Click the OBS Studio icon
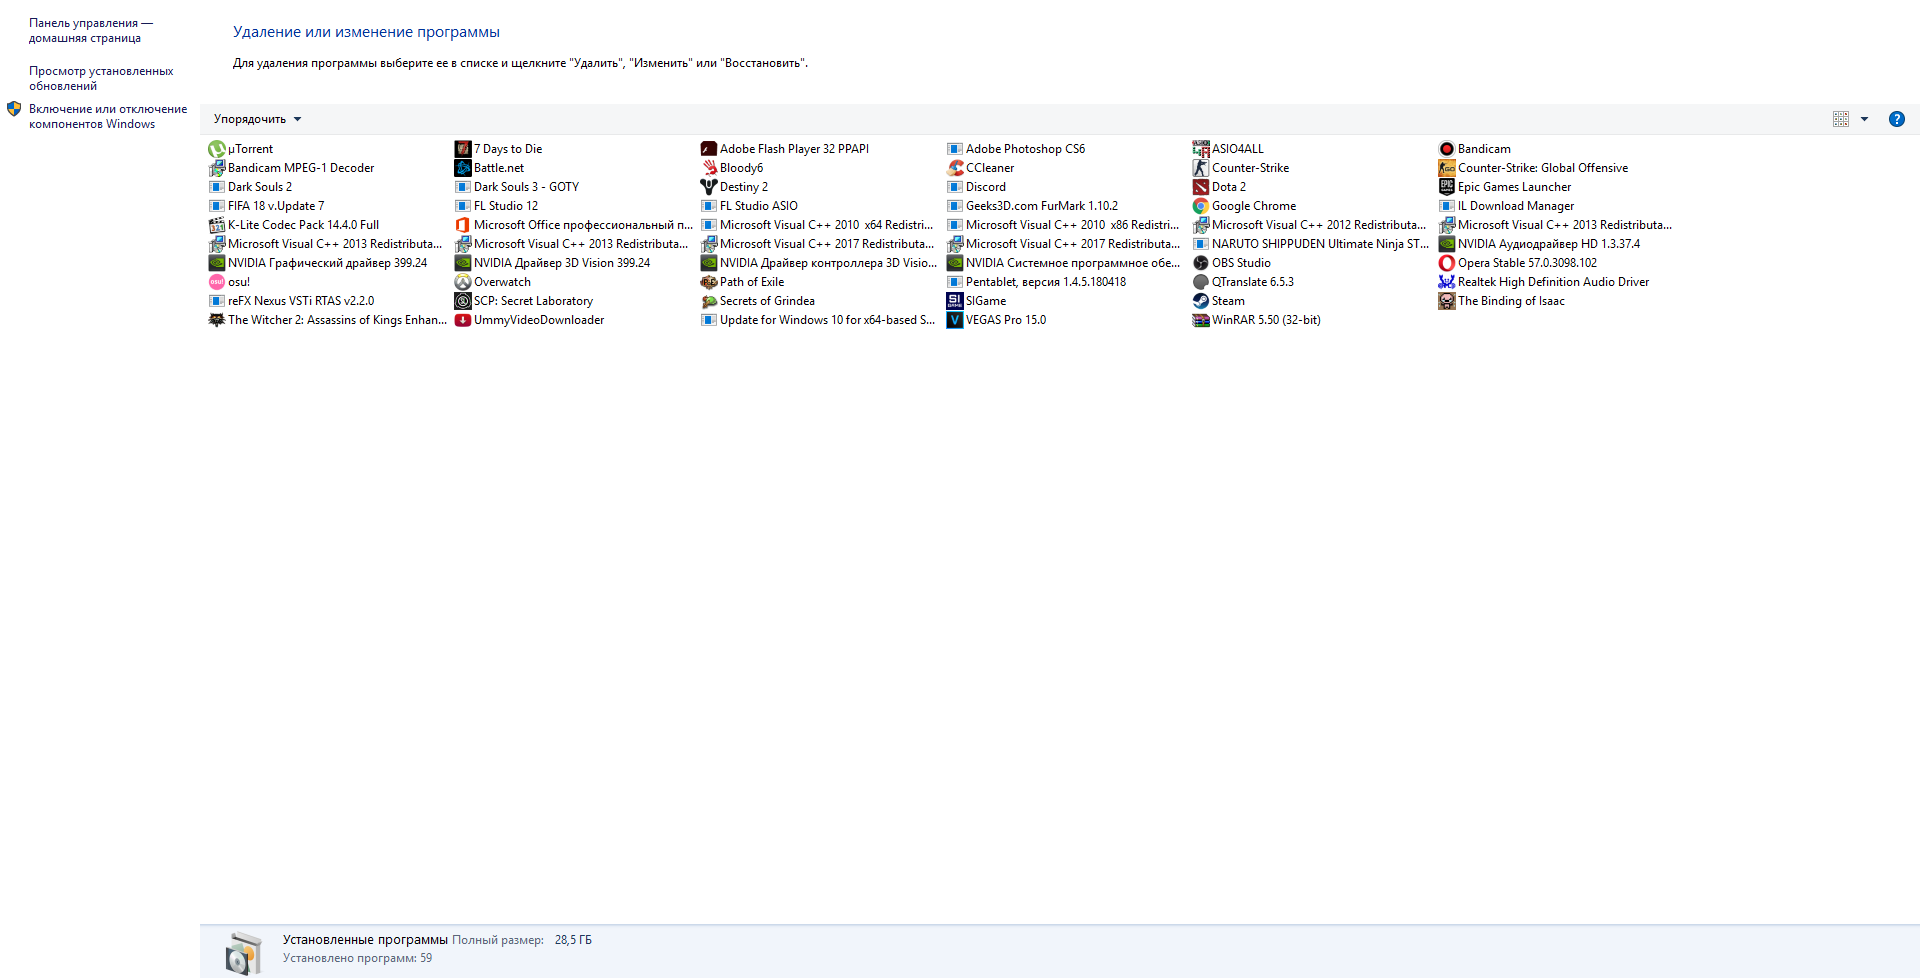Viewport: 1920px width, 978px height. point(1200,263)
